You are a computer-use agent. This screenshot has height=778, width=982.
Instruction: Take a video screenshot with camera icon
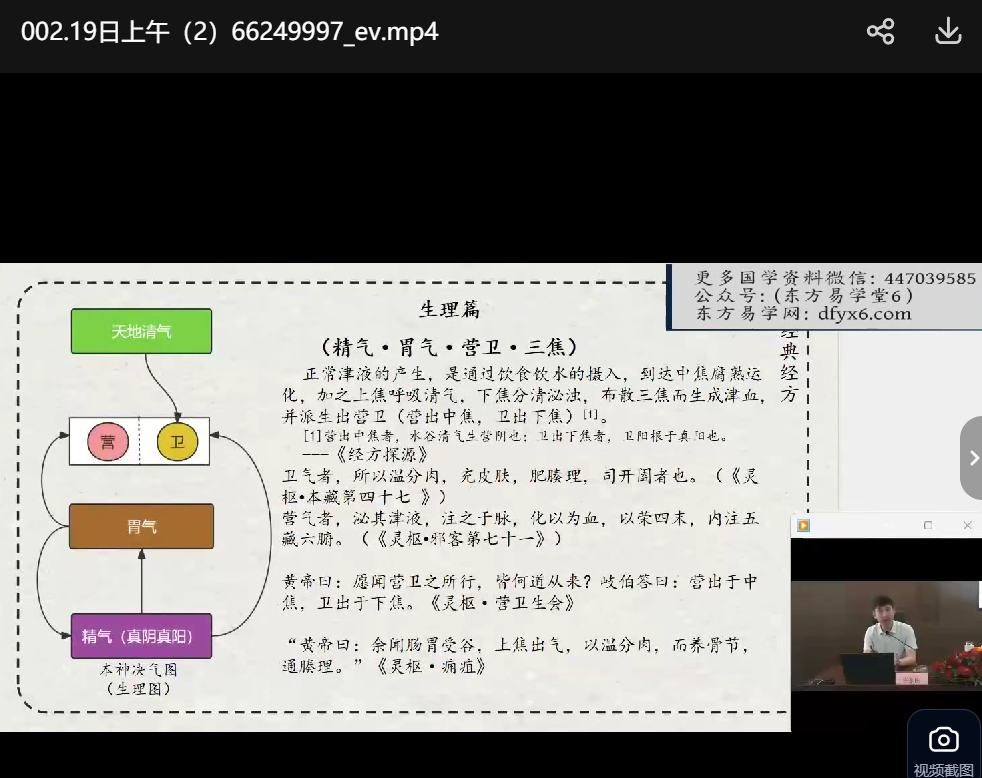[x=943, y=740]
